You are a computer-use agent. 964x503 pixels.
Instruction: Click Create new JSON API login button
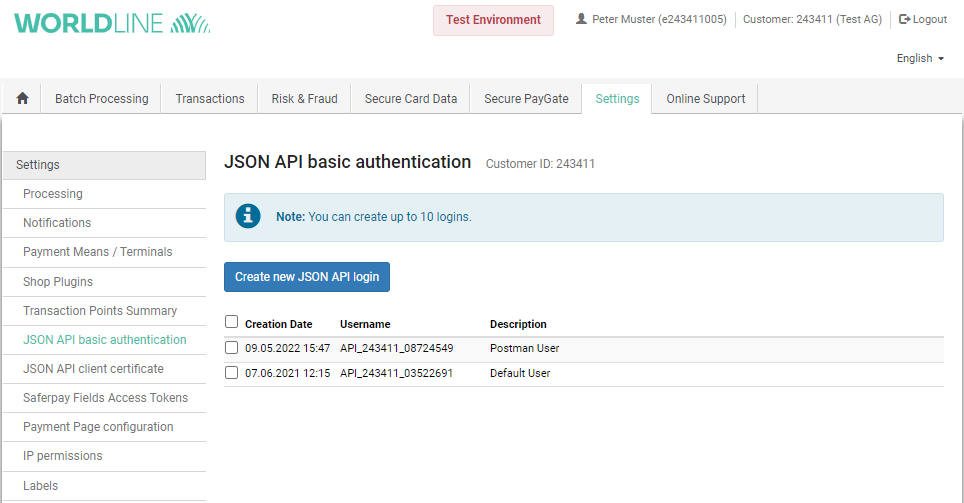pos(307,277)
